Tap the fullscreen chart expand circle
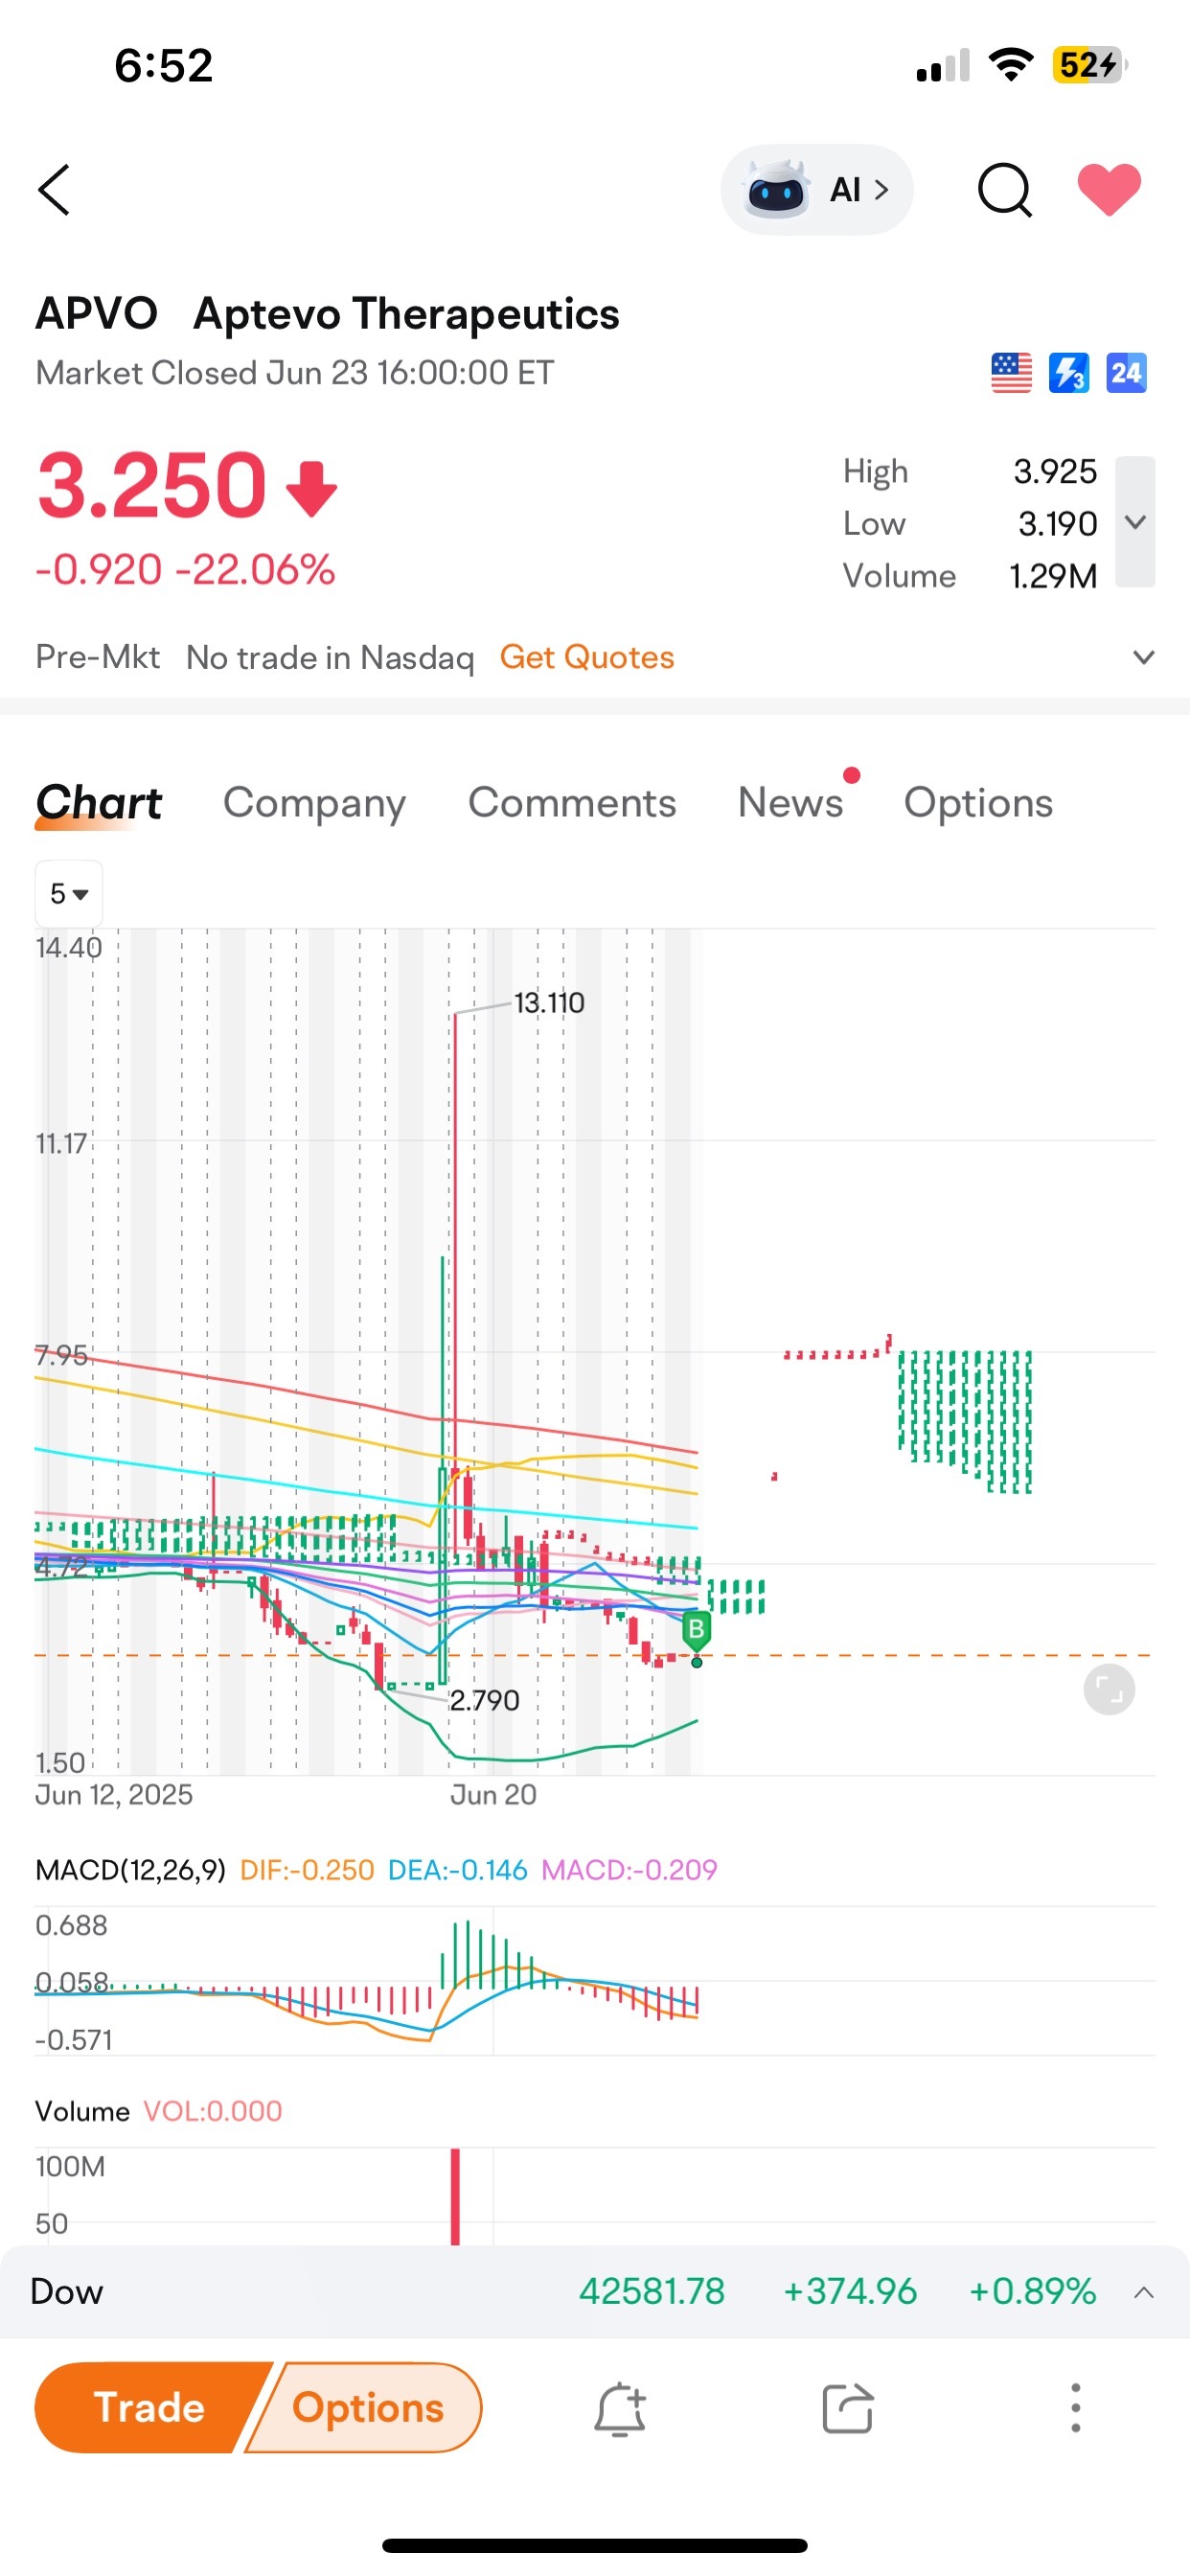1190x2576 pixels. pos(1109,1690)
